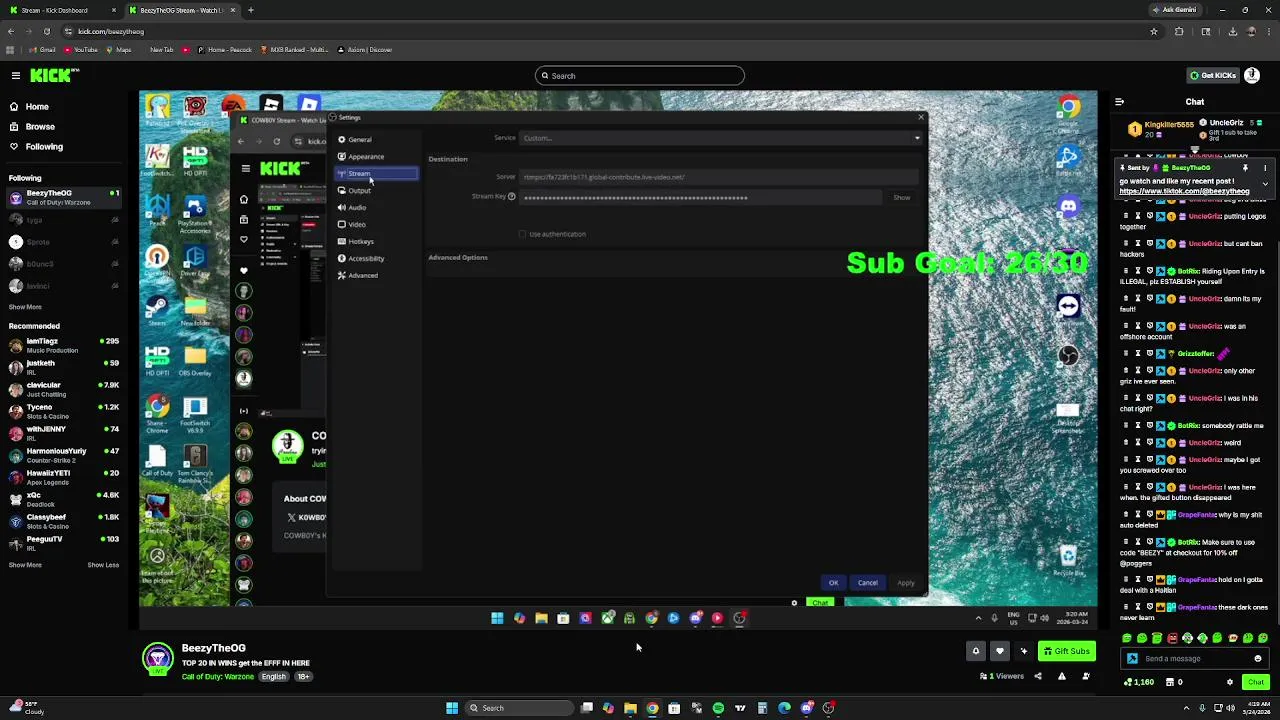1280x720 pixels.
Task: Click the Gift Subs button
Action: [1066, 651]
